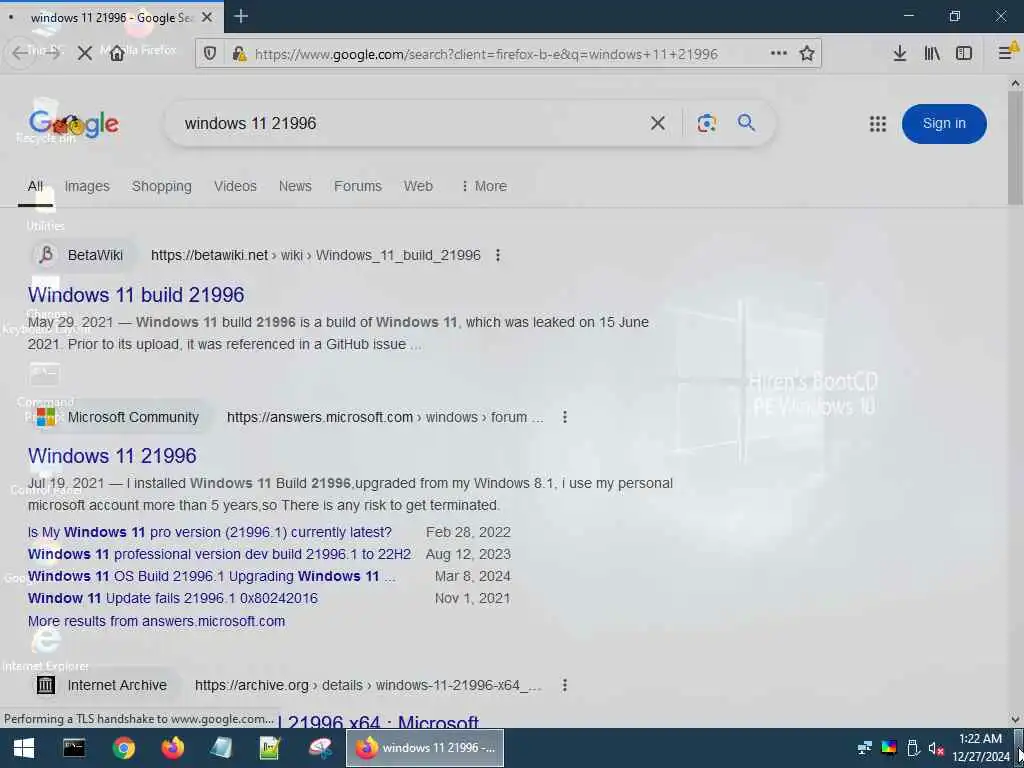The image size is (1024, 768).
Task: Open Windows 11 21996 Microsoft Community link
Action: [x=112, y=455]
